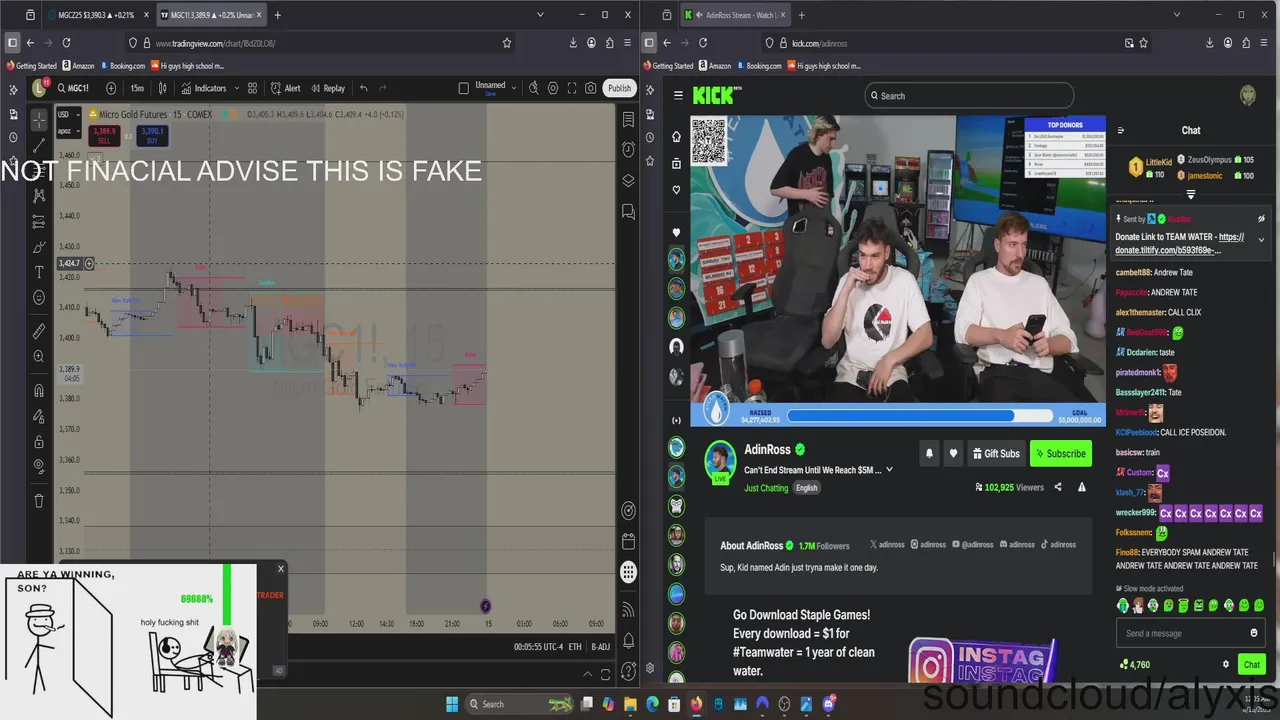Open the donate.tiltify.com link in chat
Screen dimensions: 1280x720
pyautogui.click(x=1180, y=243)
